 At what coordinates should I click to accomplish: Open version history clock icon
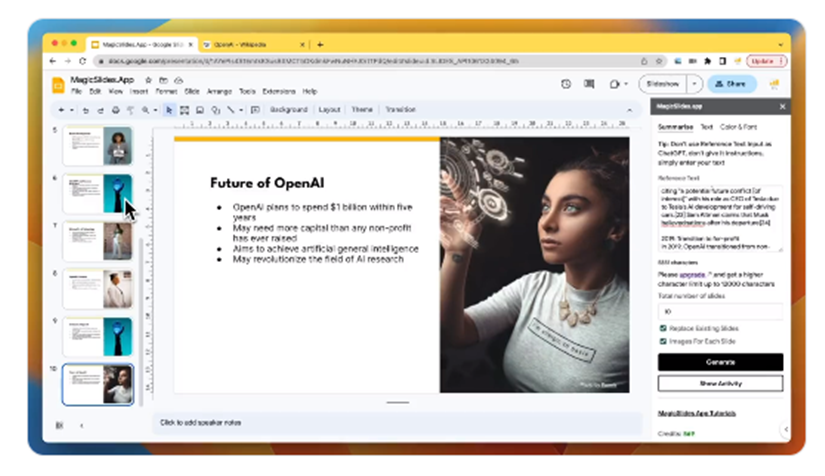point(566,85)
